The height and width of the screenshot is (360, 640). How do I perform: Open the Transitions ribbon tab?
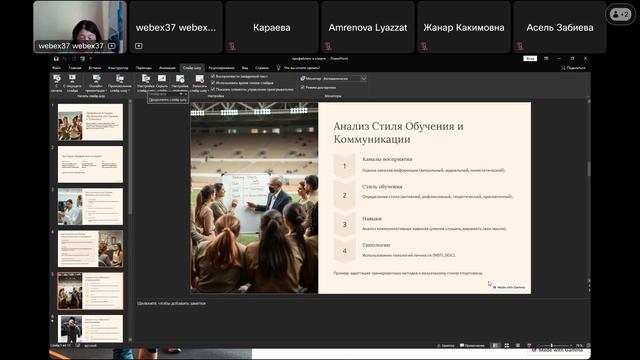tap(144, 68)
